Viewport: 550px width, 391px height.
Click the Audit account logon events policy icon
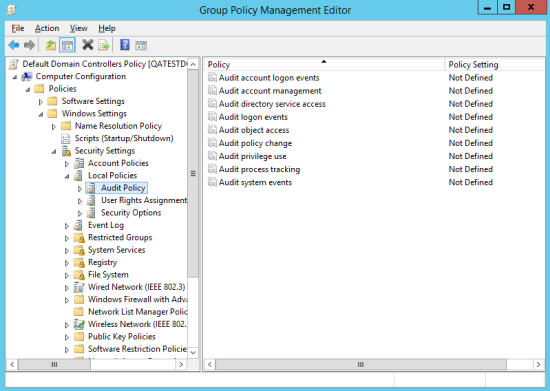tap(212, 77)
